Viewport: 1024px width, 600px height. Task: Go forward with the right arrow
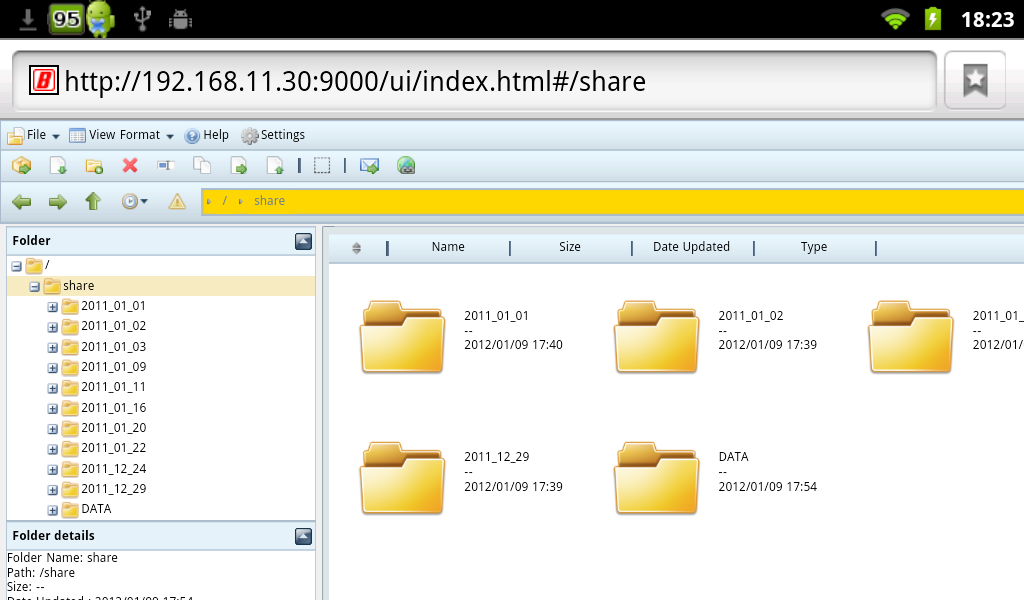click(x=57, y=202)
